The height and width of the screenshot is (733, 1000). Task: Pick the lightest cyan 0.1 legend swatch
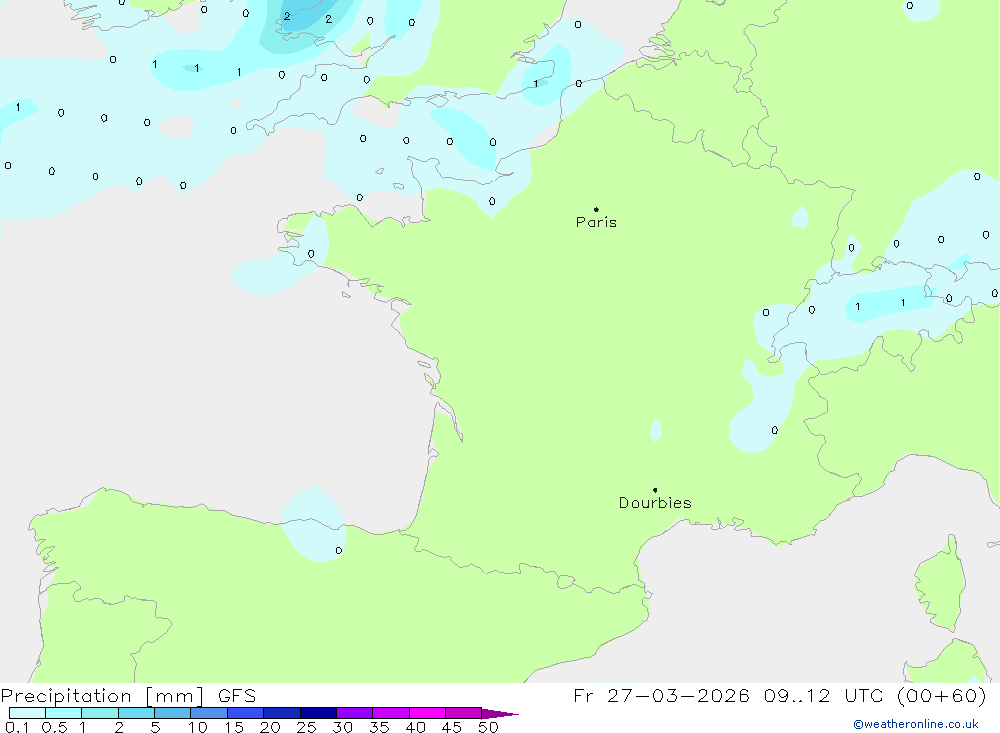[27, 713]
